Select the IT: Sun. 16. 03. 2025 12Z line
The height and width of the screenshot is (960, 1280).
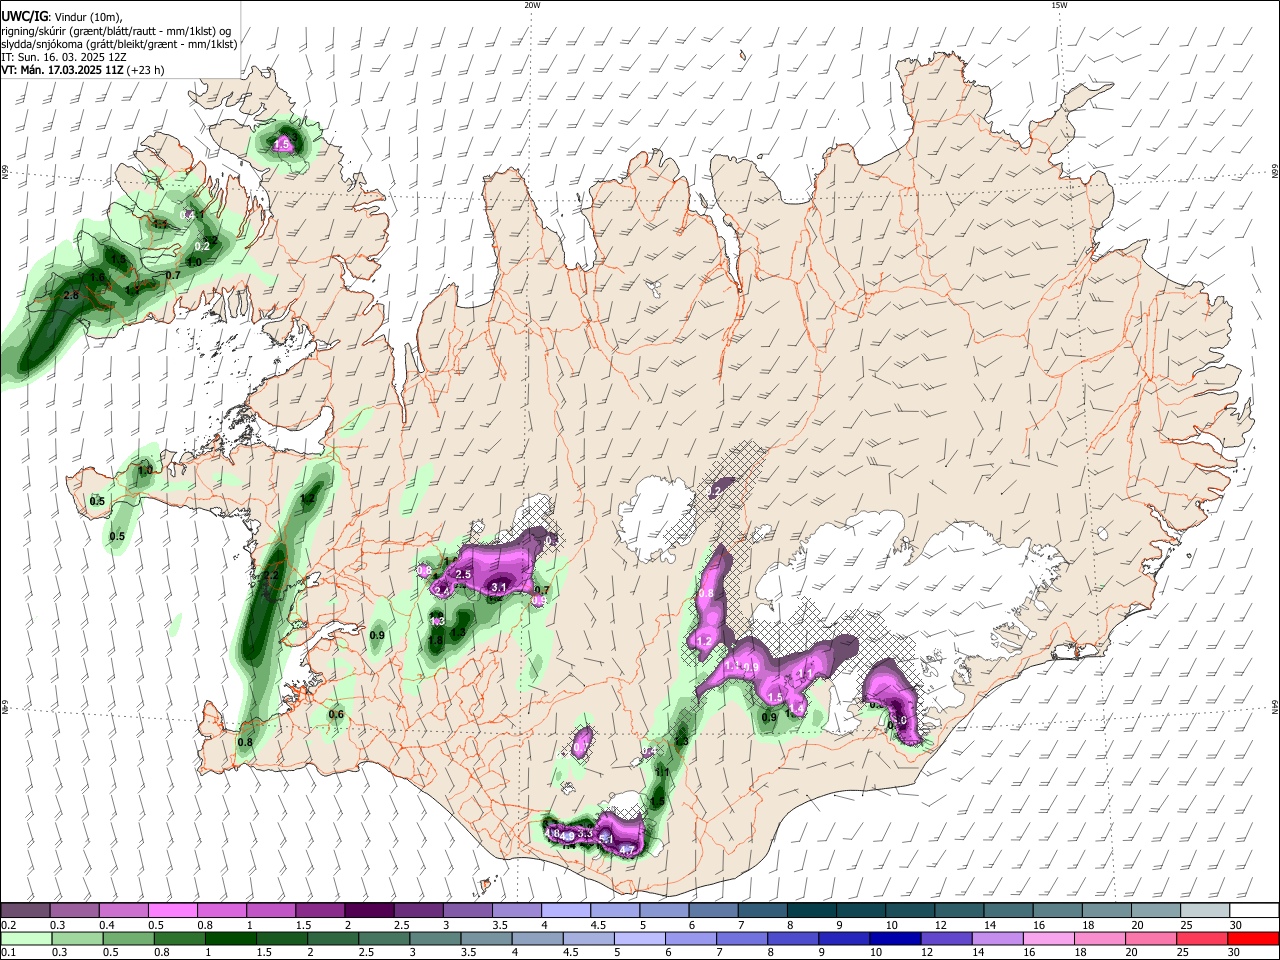click(64, 57)
